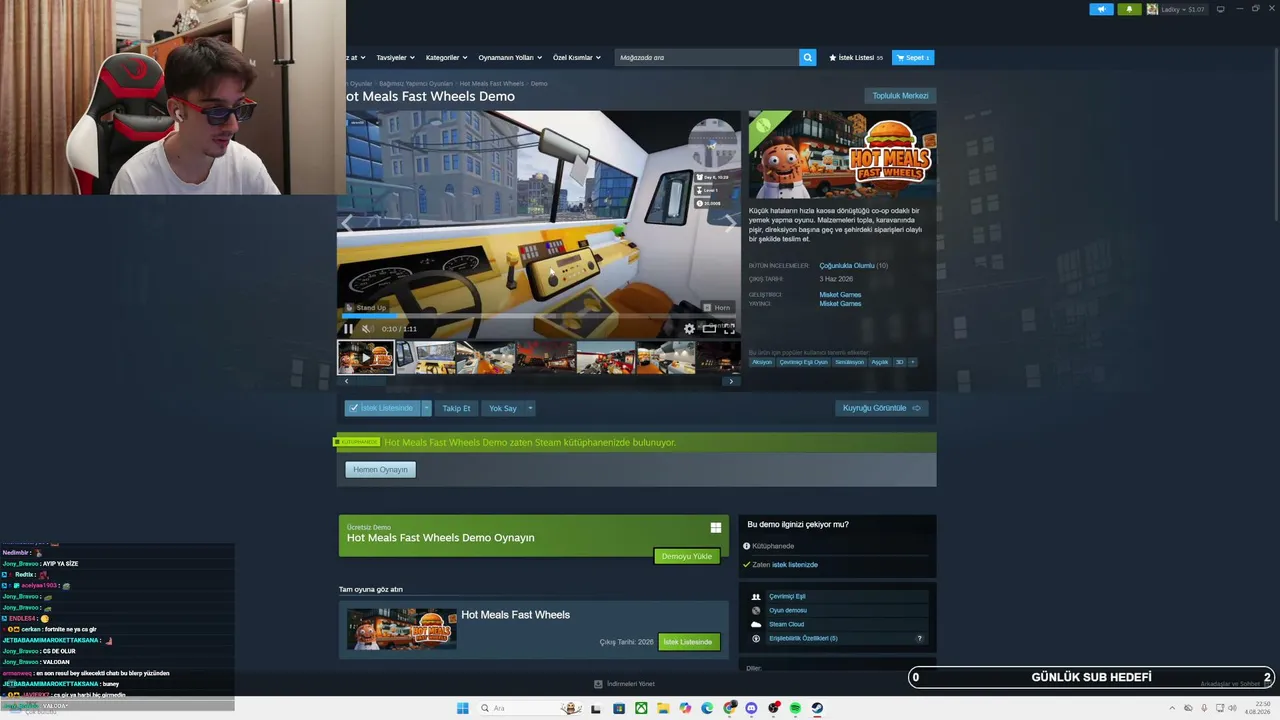Expand the Tavsiyeler store menu

coord(395,57)
